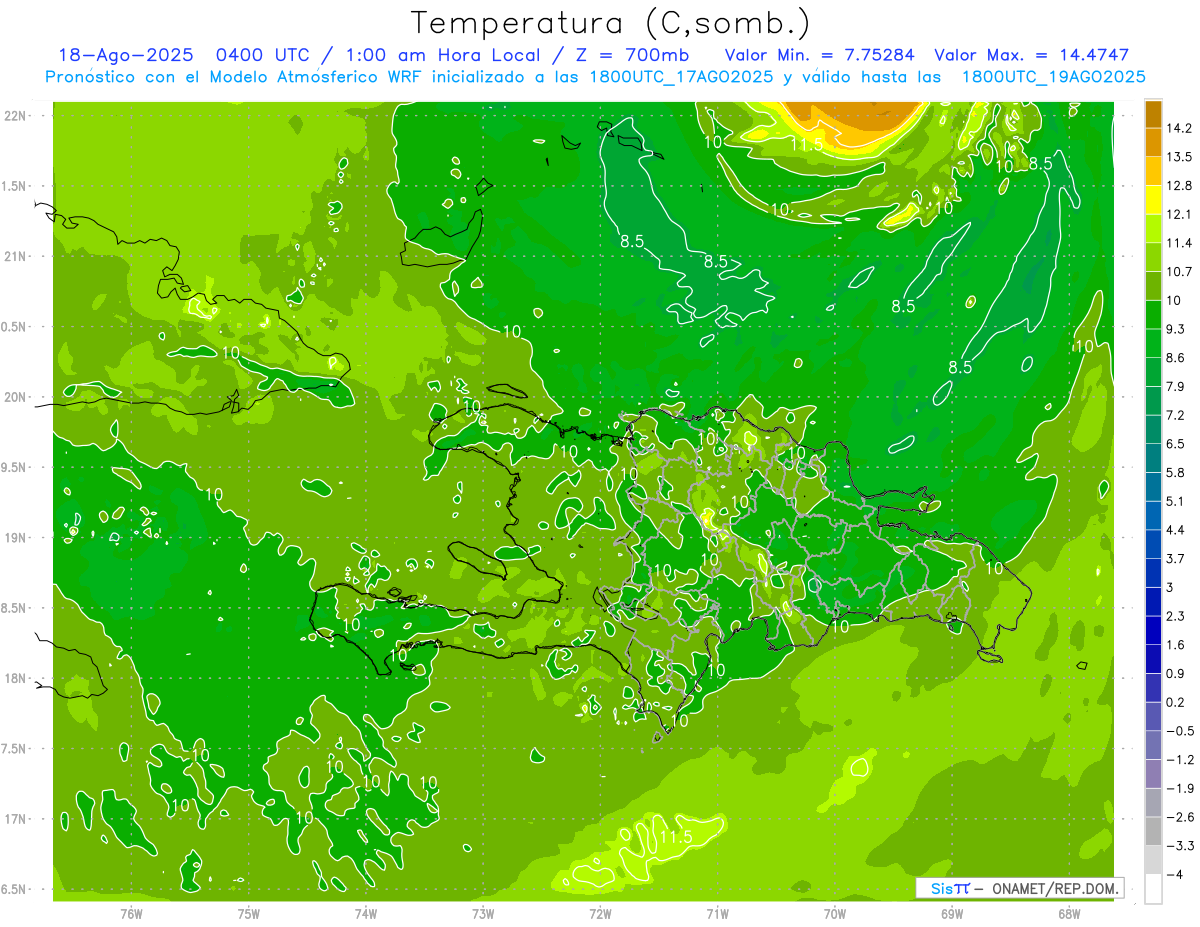Image resolution: width=1200 pixels, height=927 pixels.
Task: Click the '68W' longitude axis label
Action: 1069,913
